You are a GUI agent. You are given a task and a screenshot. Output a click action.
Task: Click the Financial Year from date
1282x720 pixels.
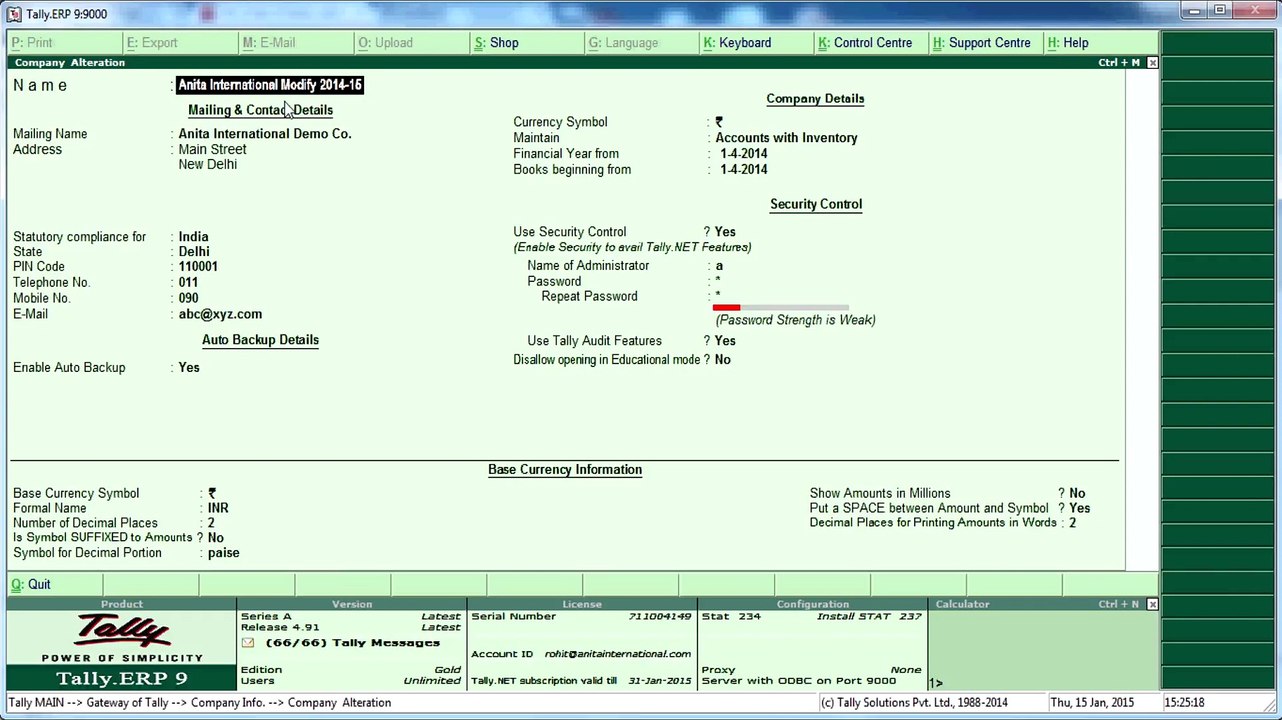743,154
